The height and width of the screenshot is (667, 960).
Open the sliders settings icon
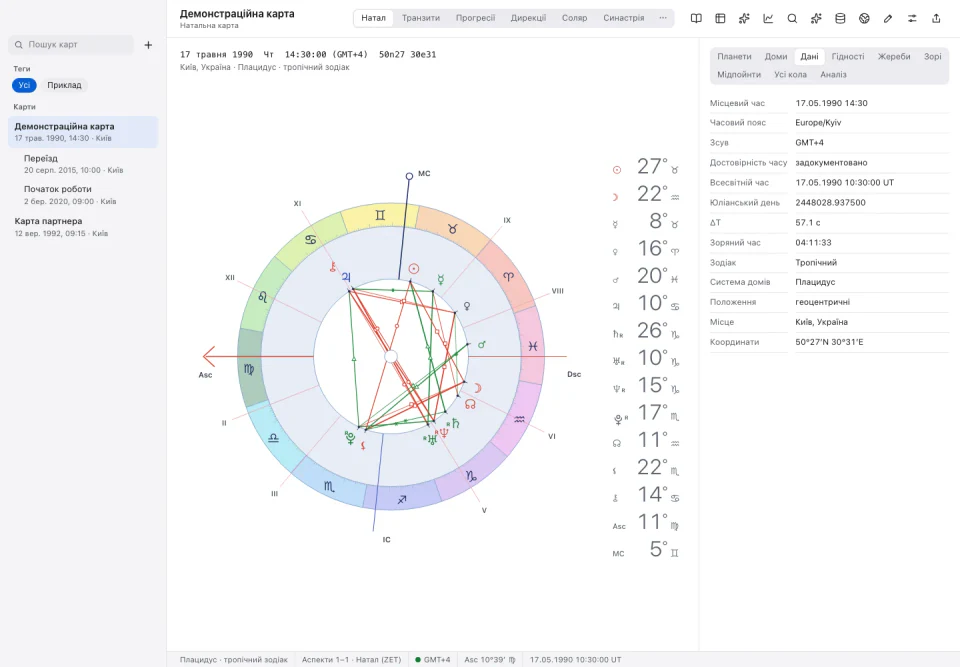point(912,18)
